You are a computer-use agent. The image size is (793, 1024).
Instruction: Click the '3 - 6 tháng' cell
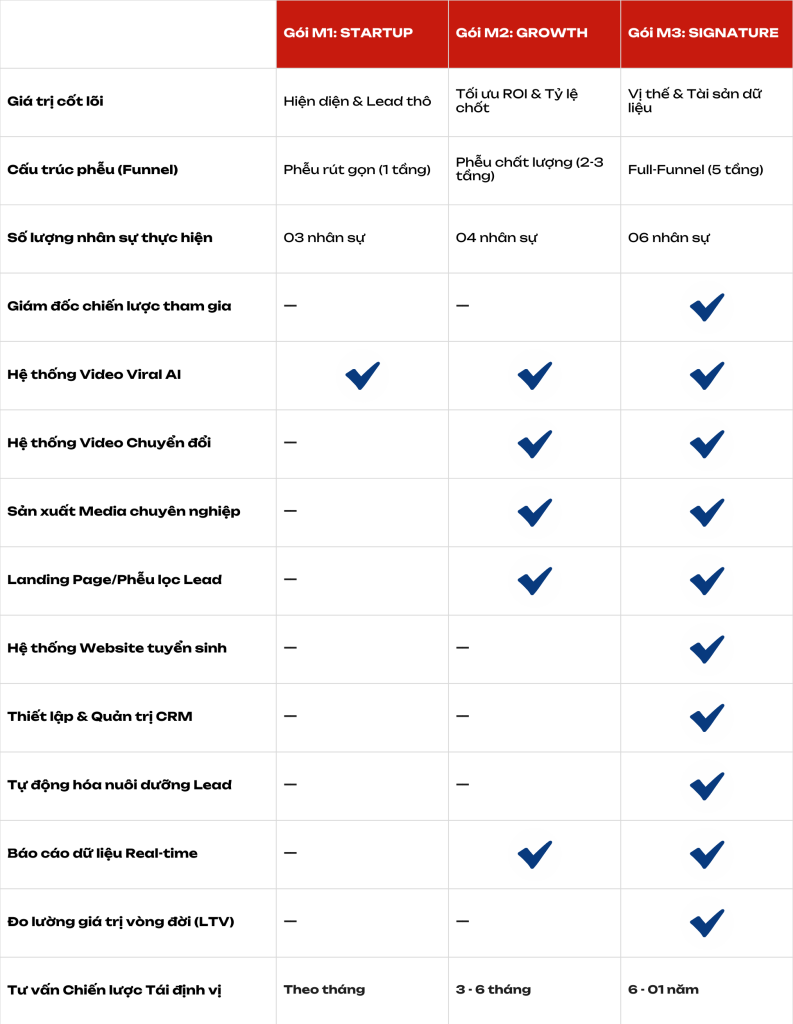coord(493,990)
